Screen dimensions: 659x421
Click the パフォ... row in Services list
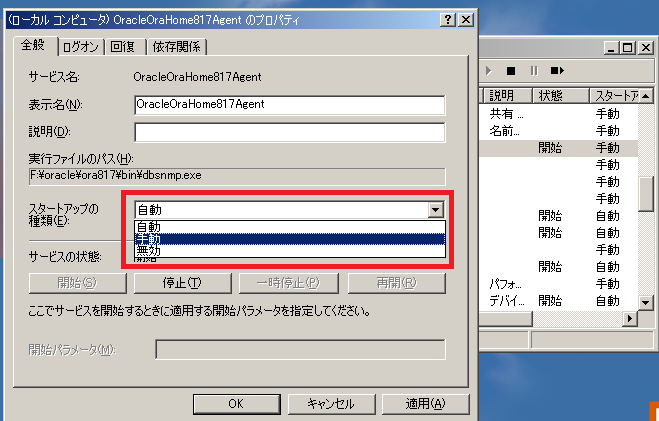(559, 284)
